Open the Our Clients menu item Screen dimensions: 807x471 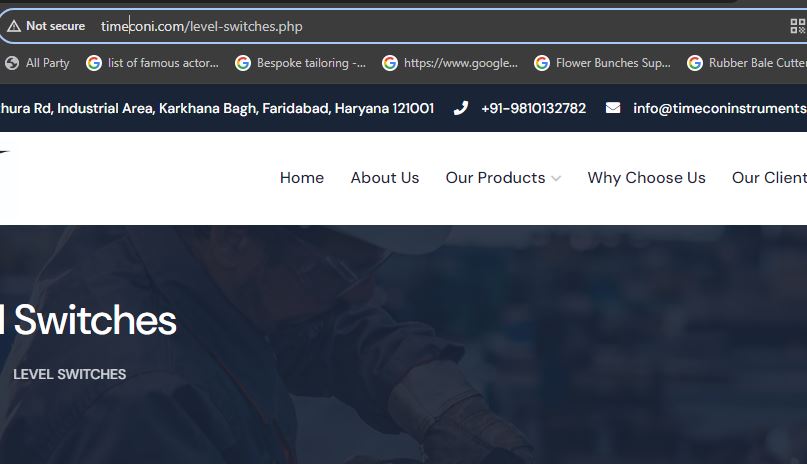(769, 178)
